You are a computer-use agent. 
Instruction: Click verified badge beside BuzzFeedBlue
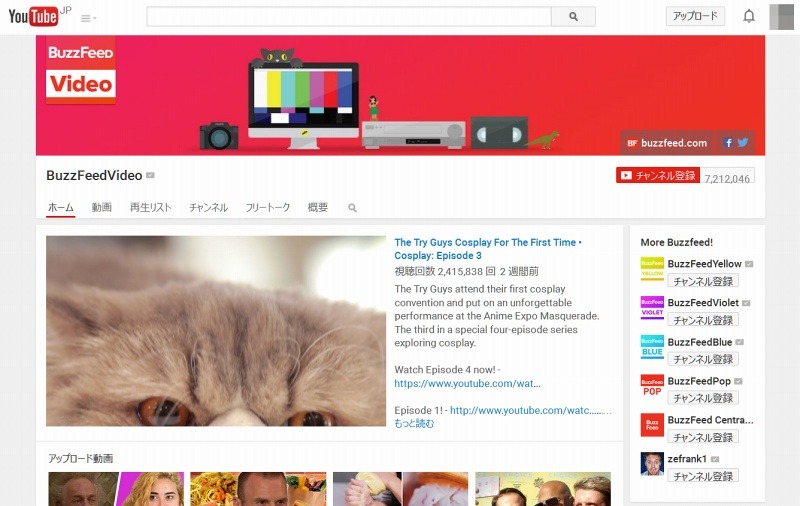click(x=740, y=342)
